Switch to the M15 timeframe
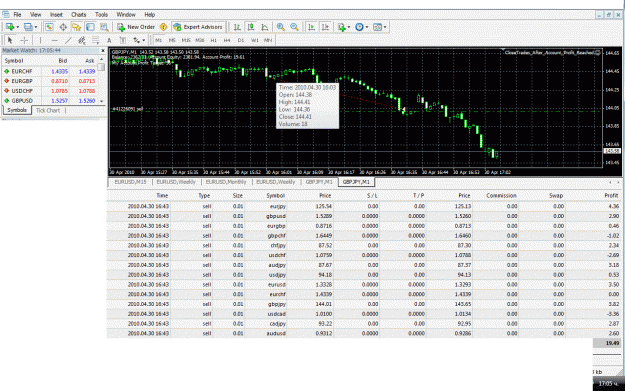 click(x=186, y=40)
